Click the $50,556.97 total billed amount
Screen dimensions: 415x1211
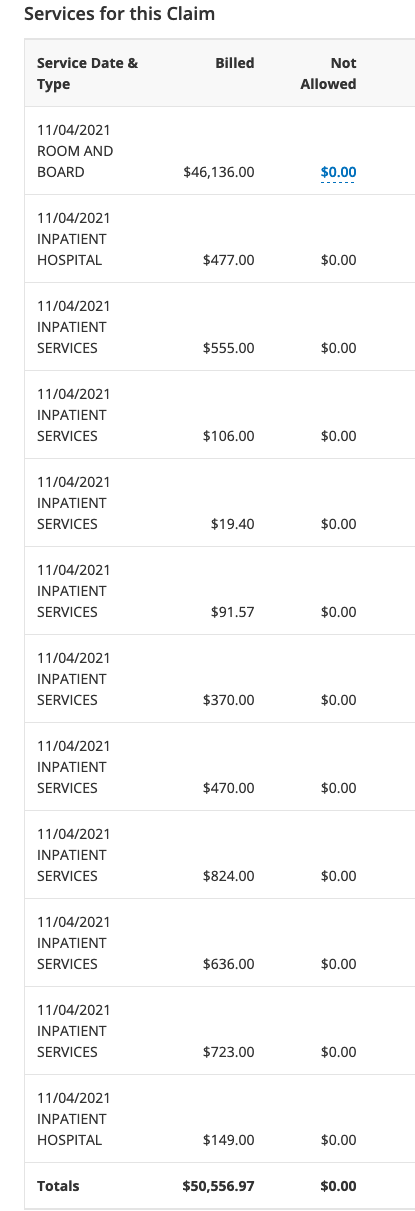[218, 1186]
